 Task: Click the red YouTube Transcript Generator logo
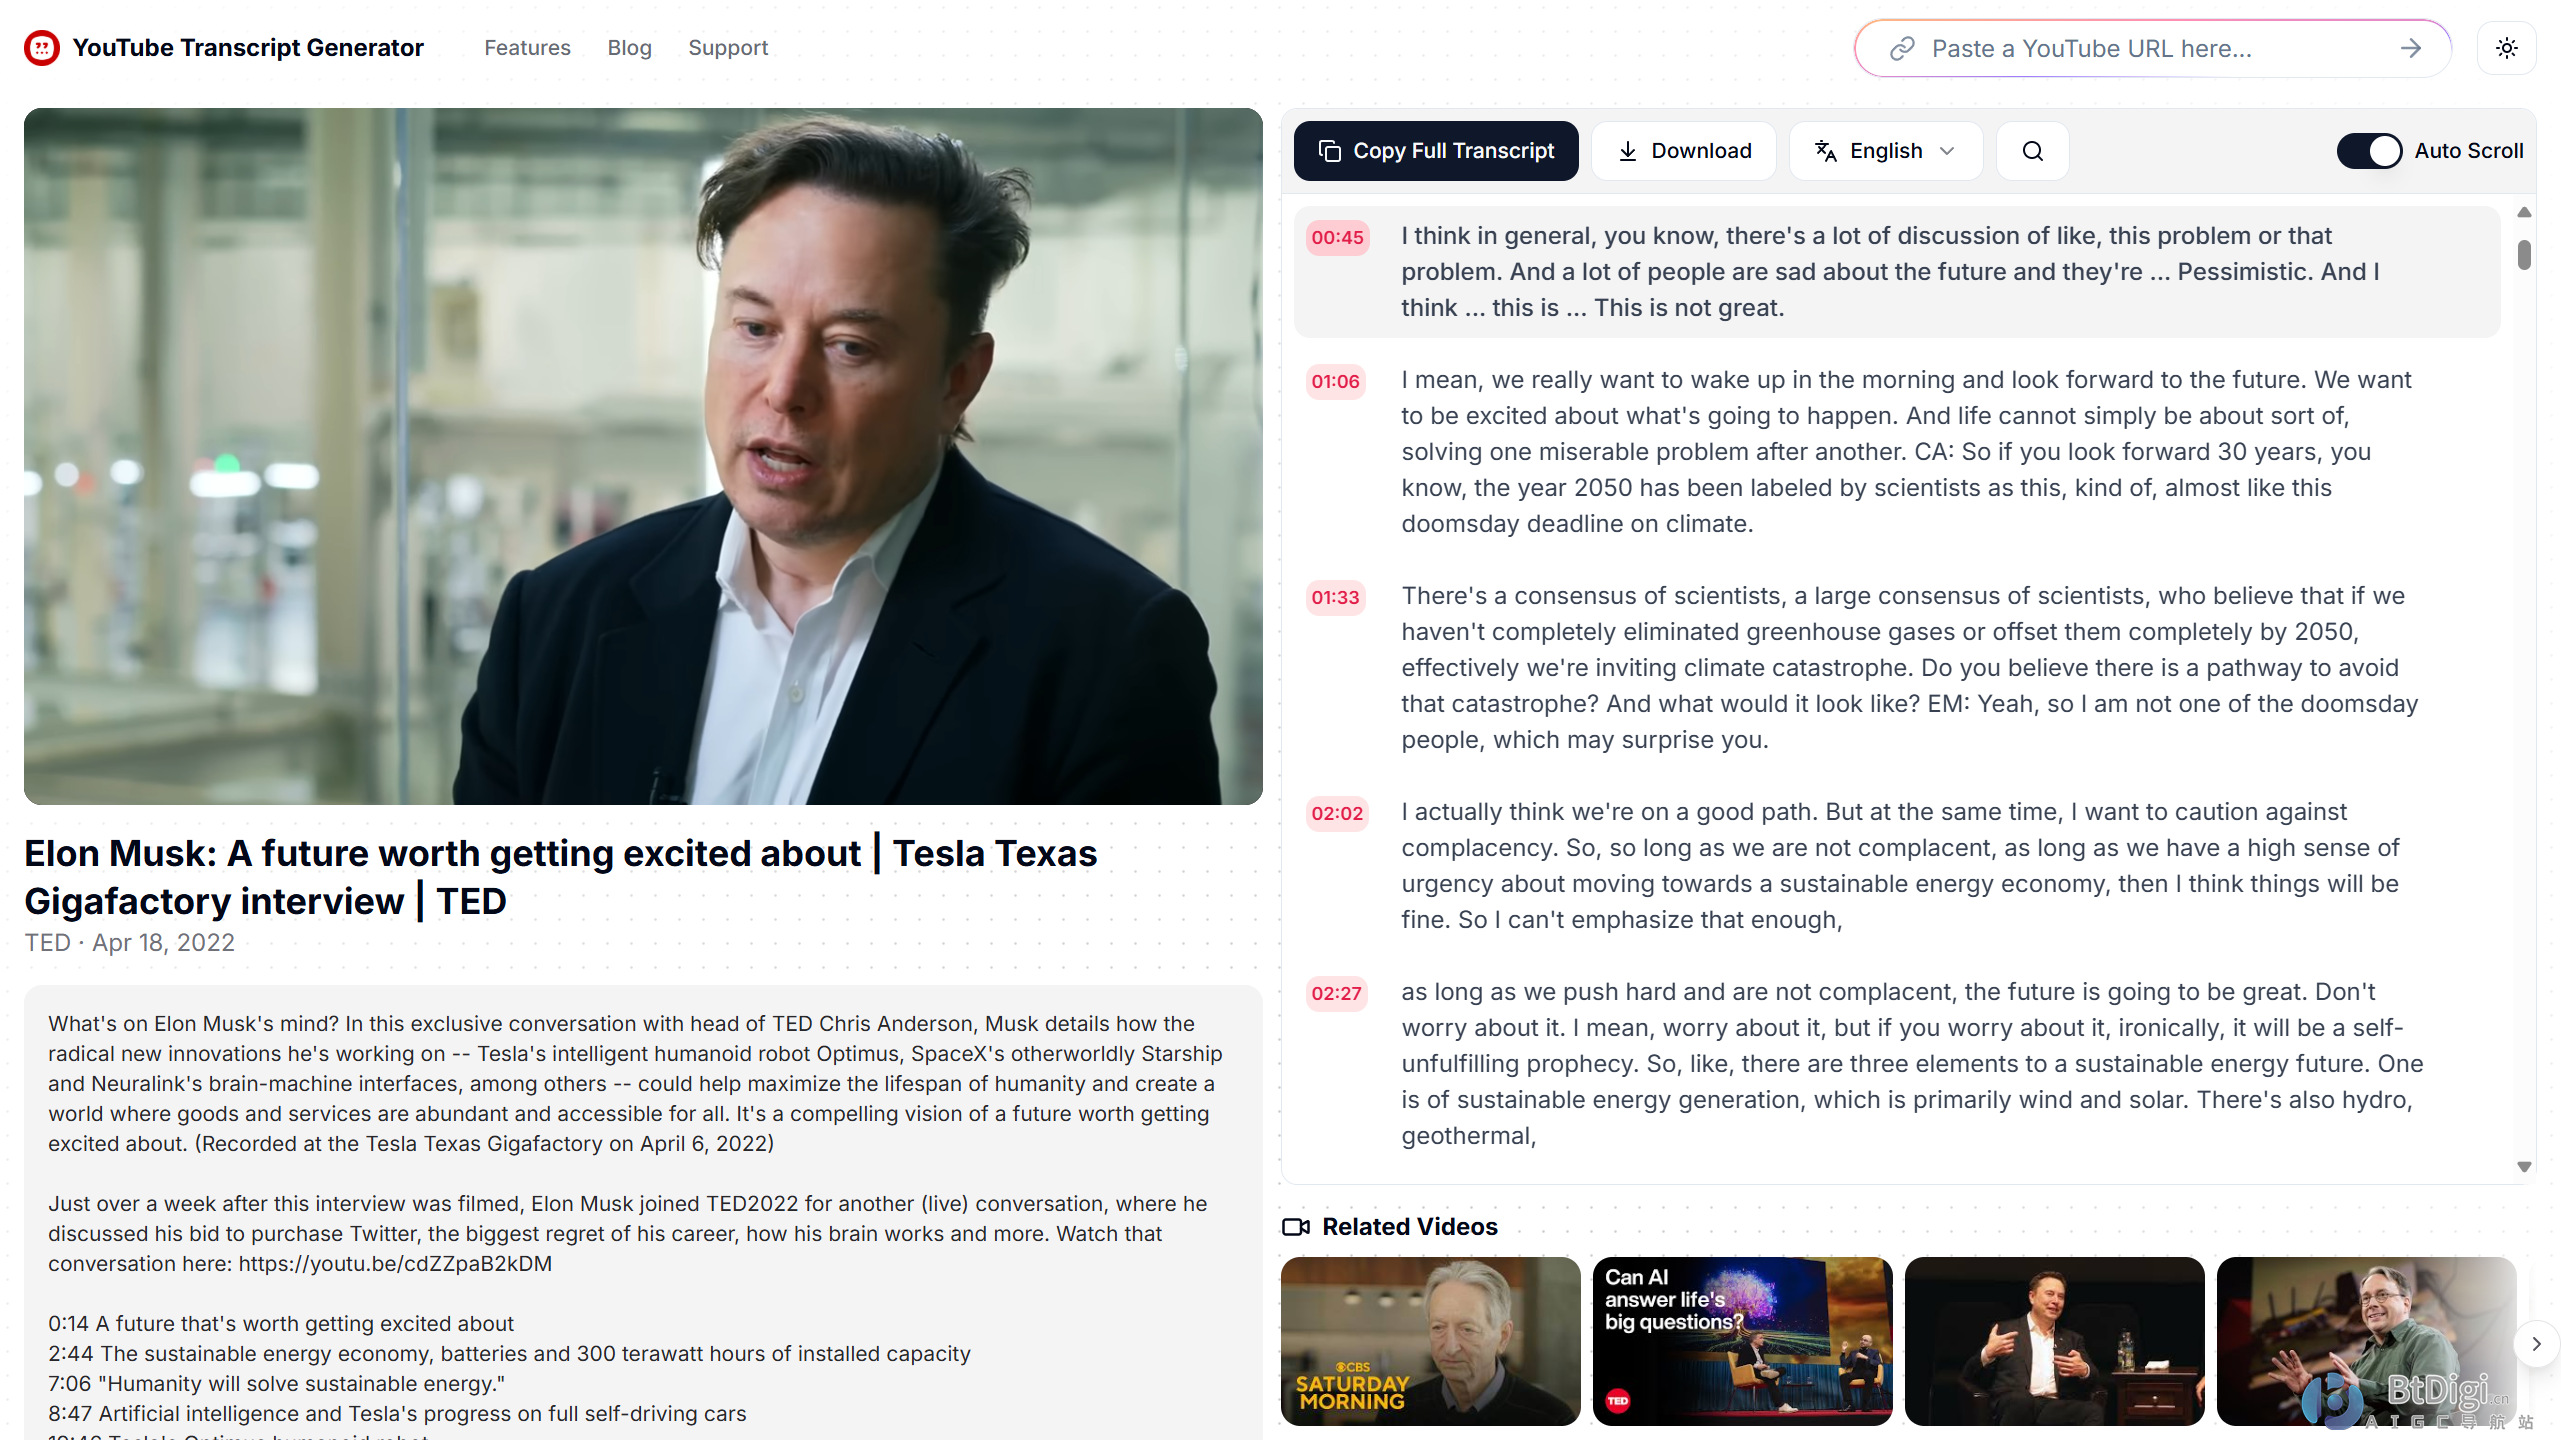pyautogui.click(x=42, y=47)
